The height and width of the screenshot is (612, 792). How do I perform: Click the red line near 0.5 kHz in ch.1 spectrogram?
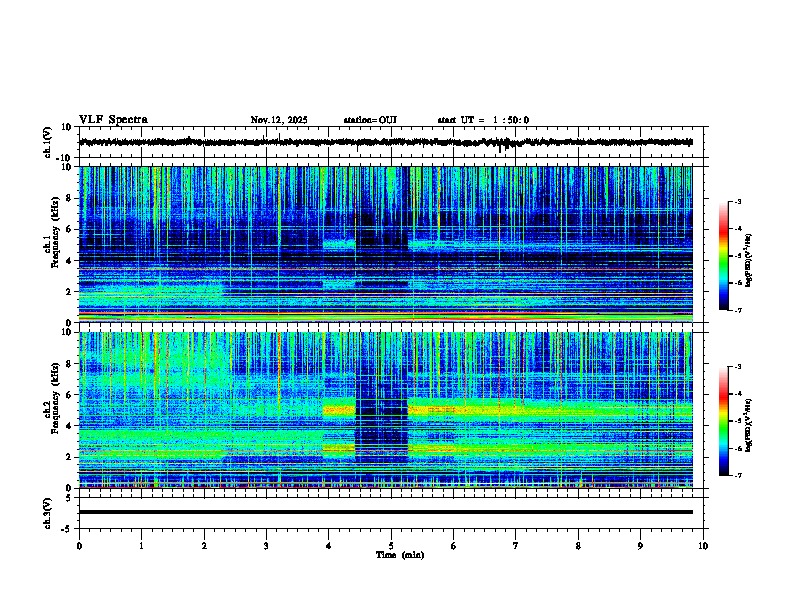[385, 314]
